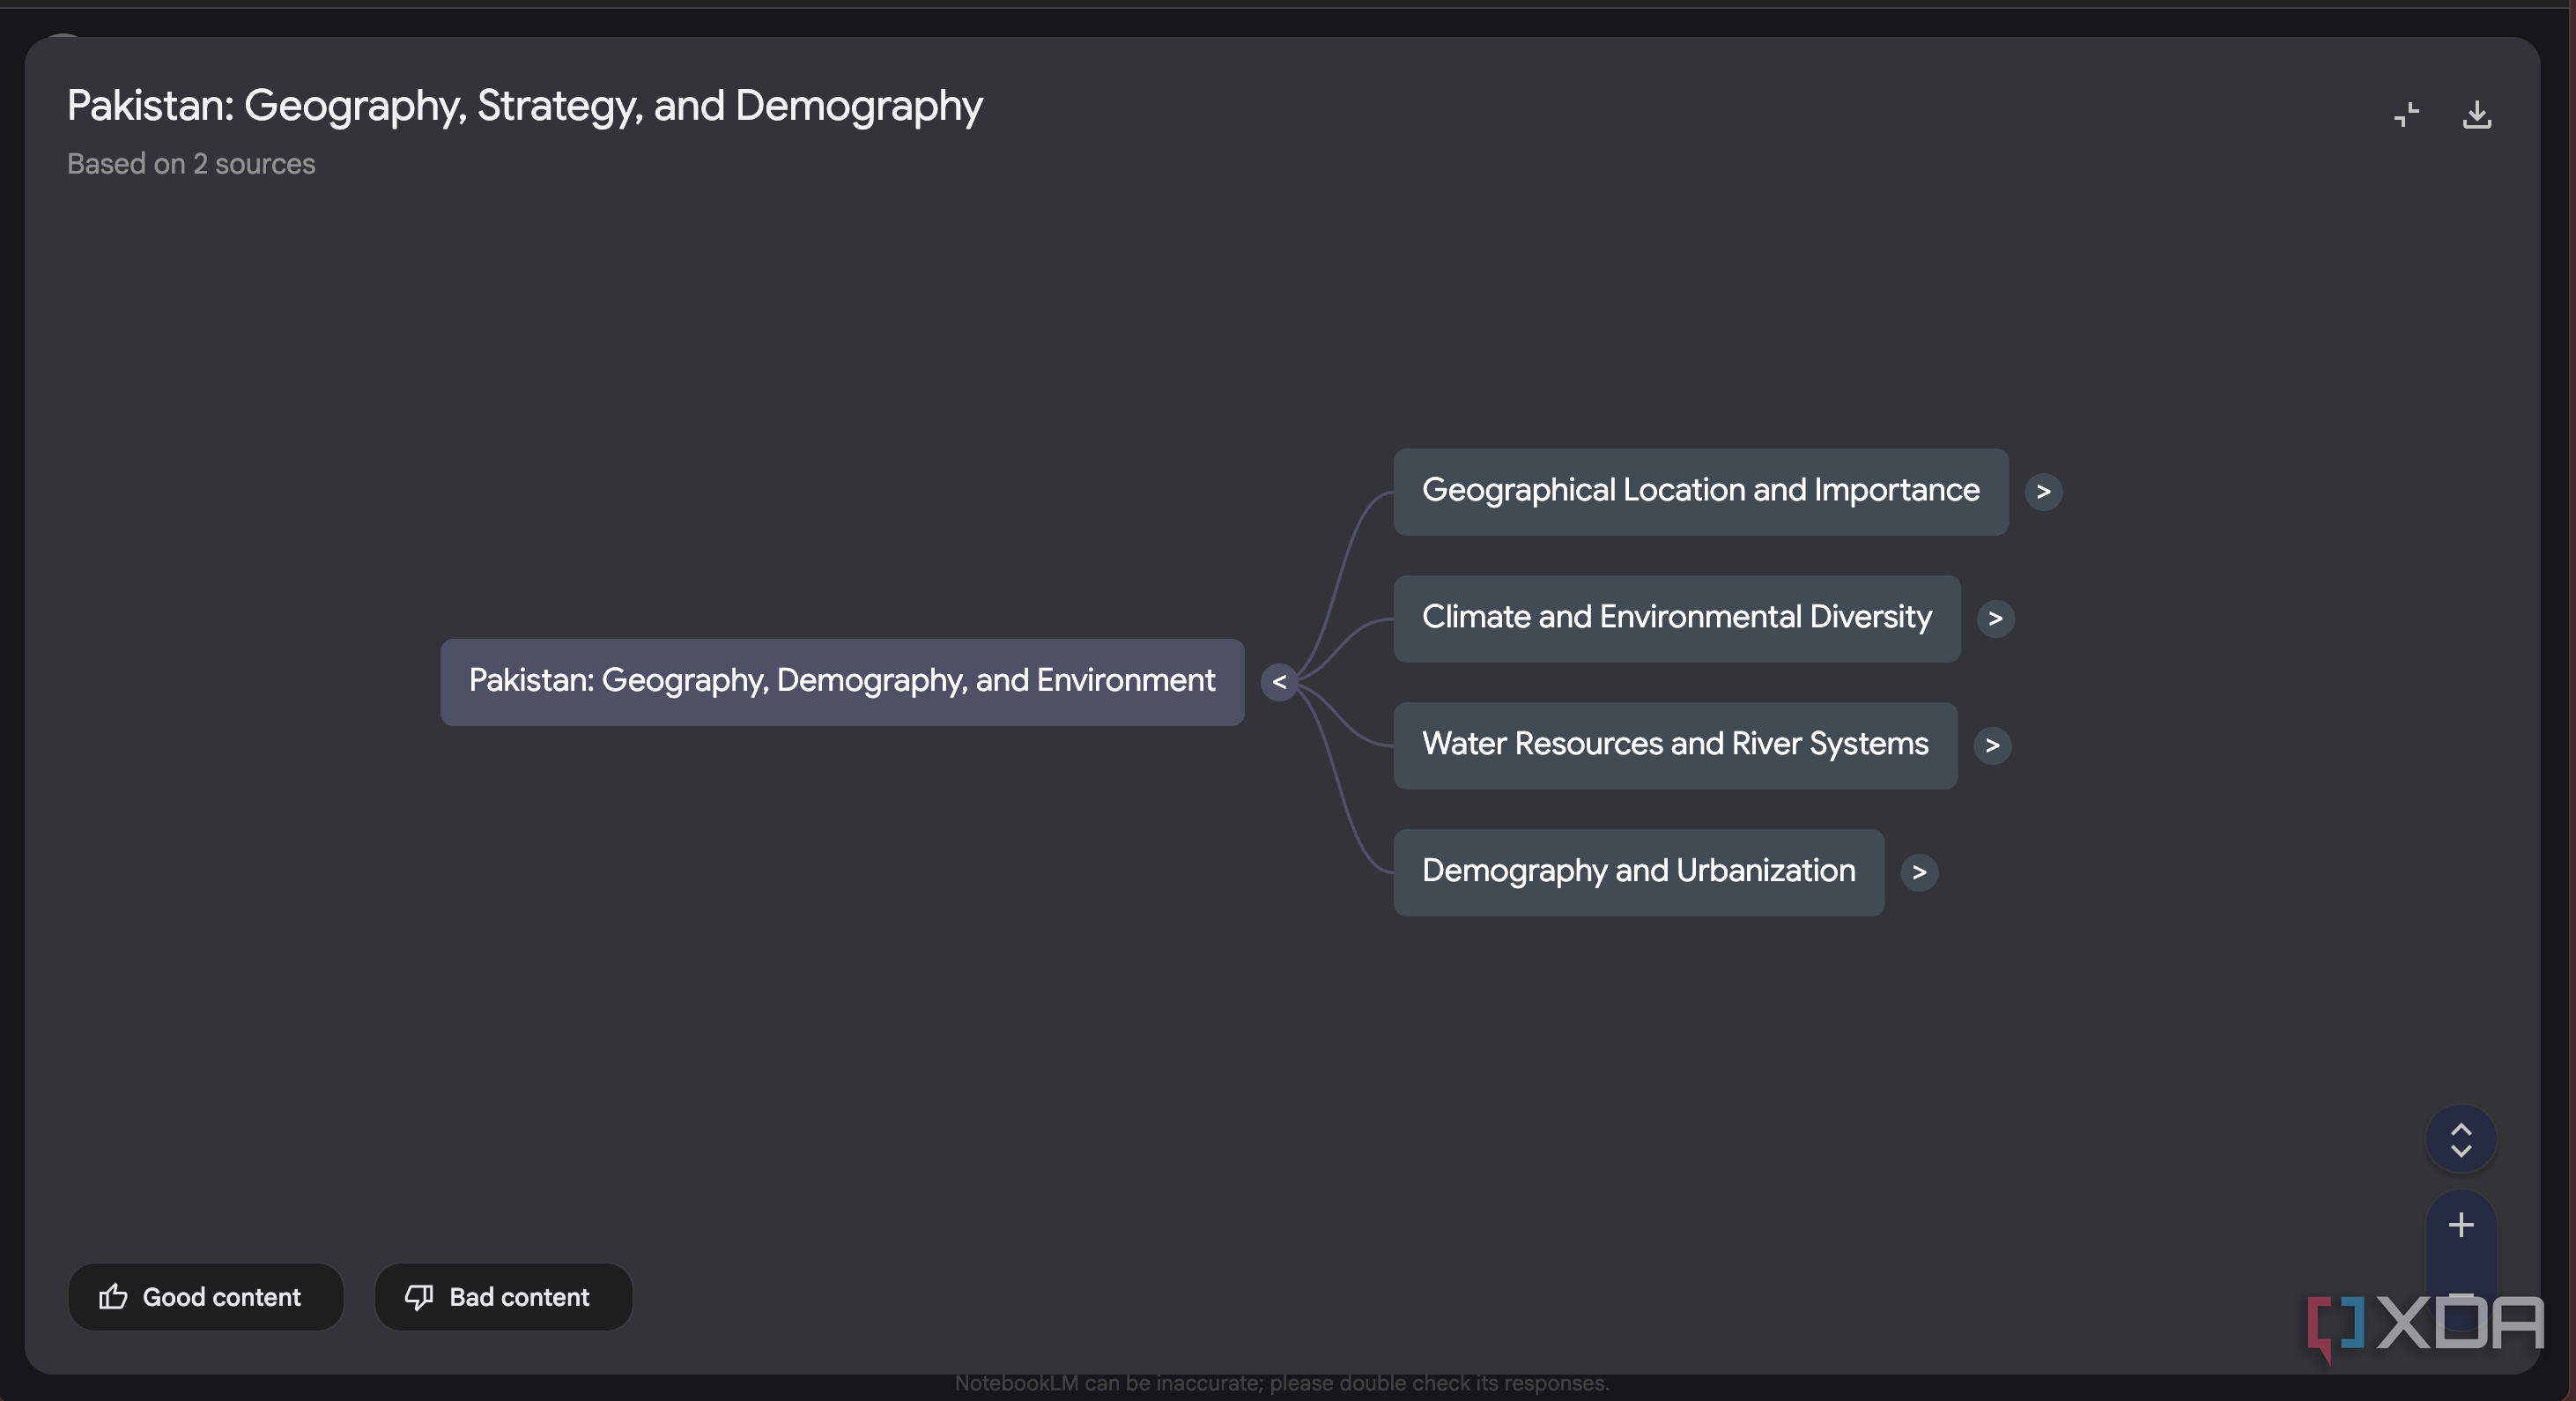Viewport: 2576px width, 1401px height.
Task: Click the title Pakistan: Geography, Strategy, and Demography
Action: 525,106
